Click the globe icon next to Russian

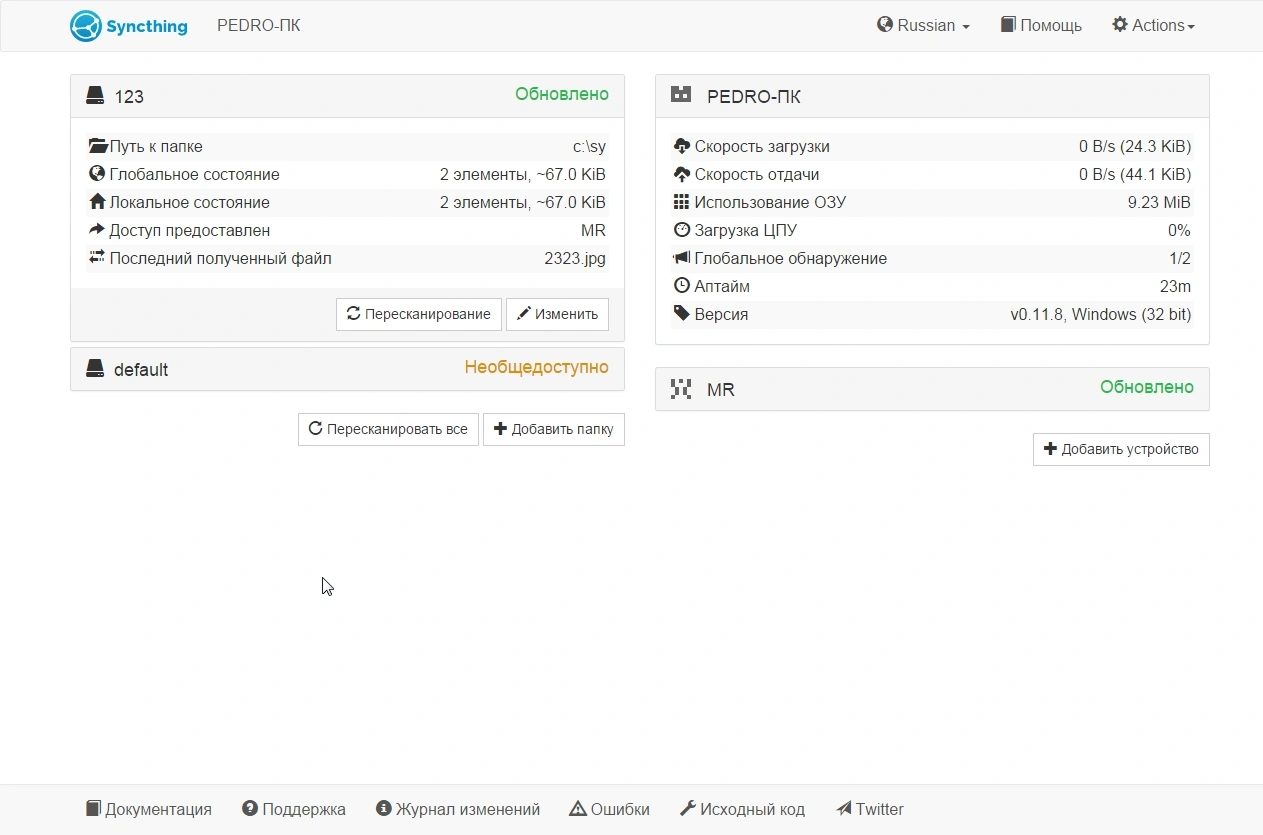coord(885,25)
